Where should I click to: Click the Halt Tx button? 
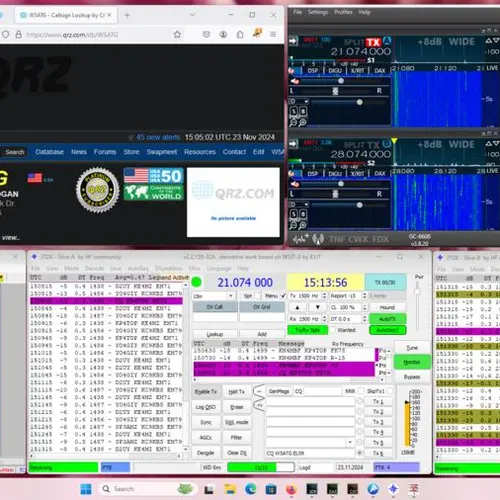236,391
